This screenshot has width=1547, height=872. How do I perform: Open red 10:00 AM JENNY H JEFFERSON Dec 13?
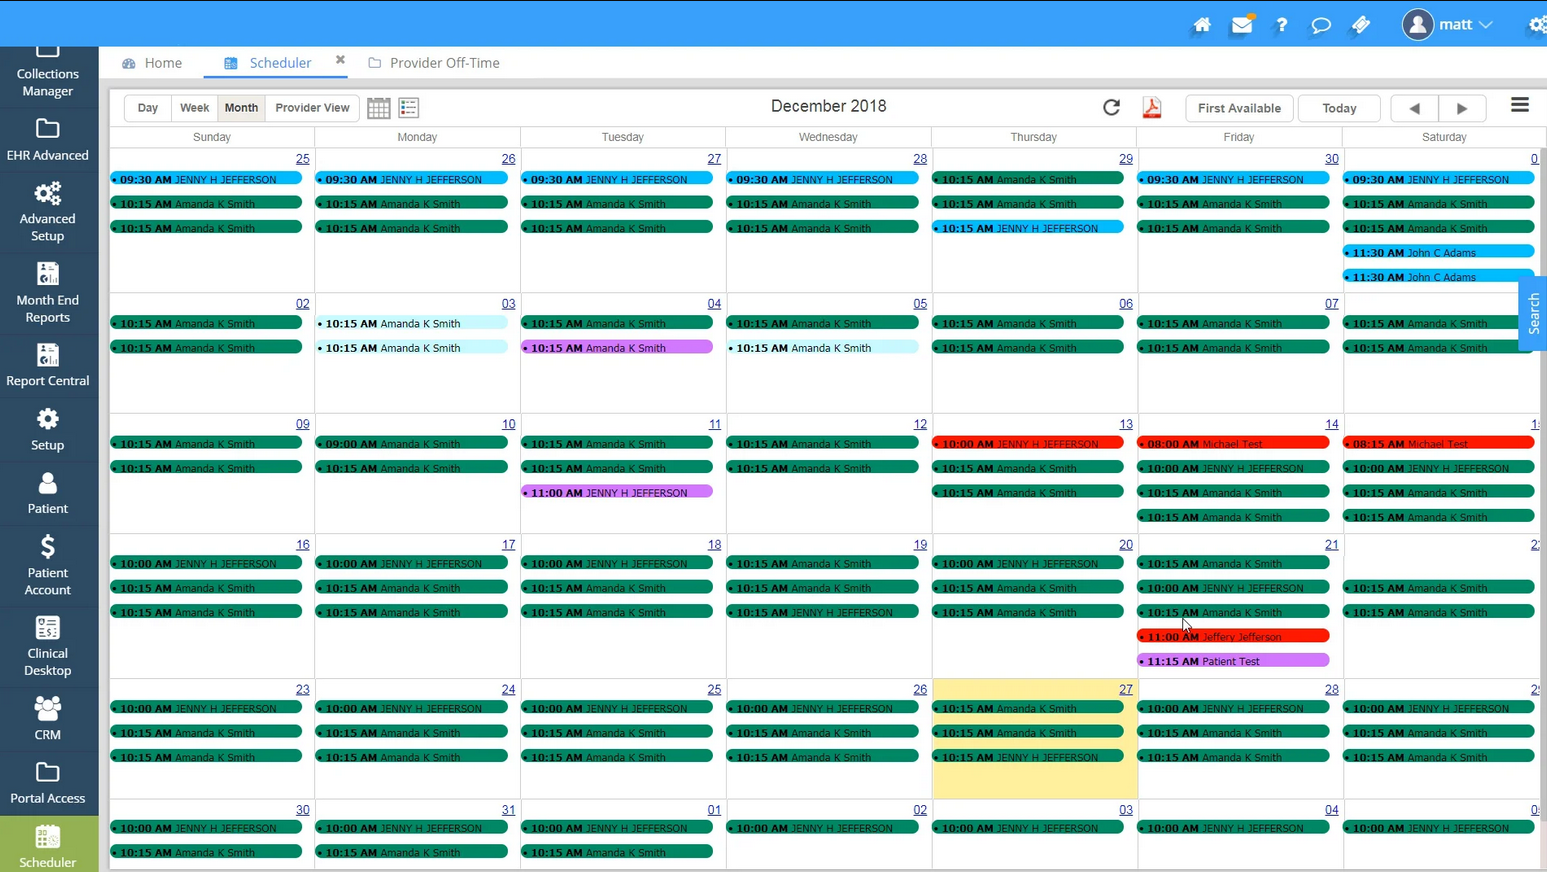tap(1028, 443)
